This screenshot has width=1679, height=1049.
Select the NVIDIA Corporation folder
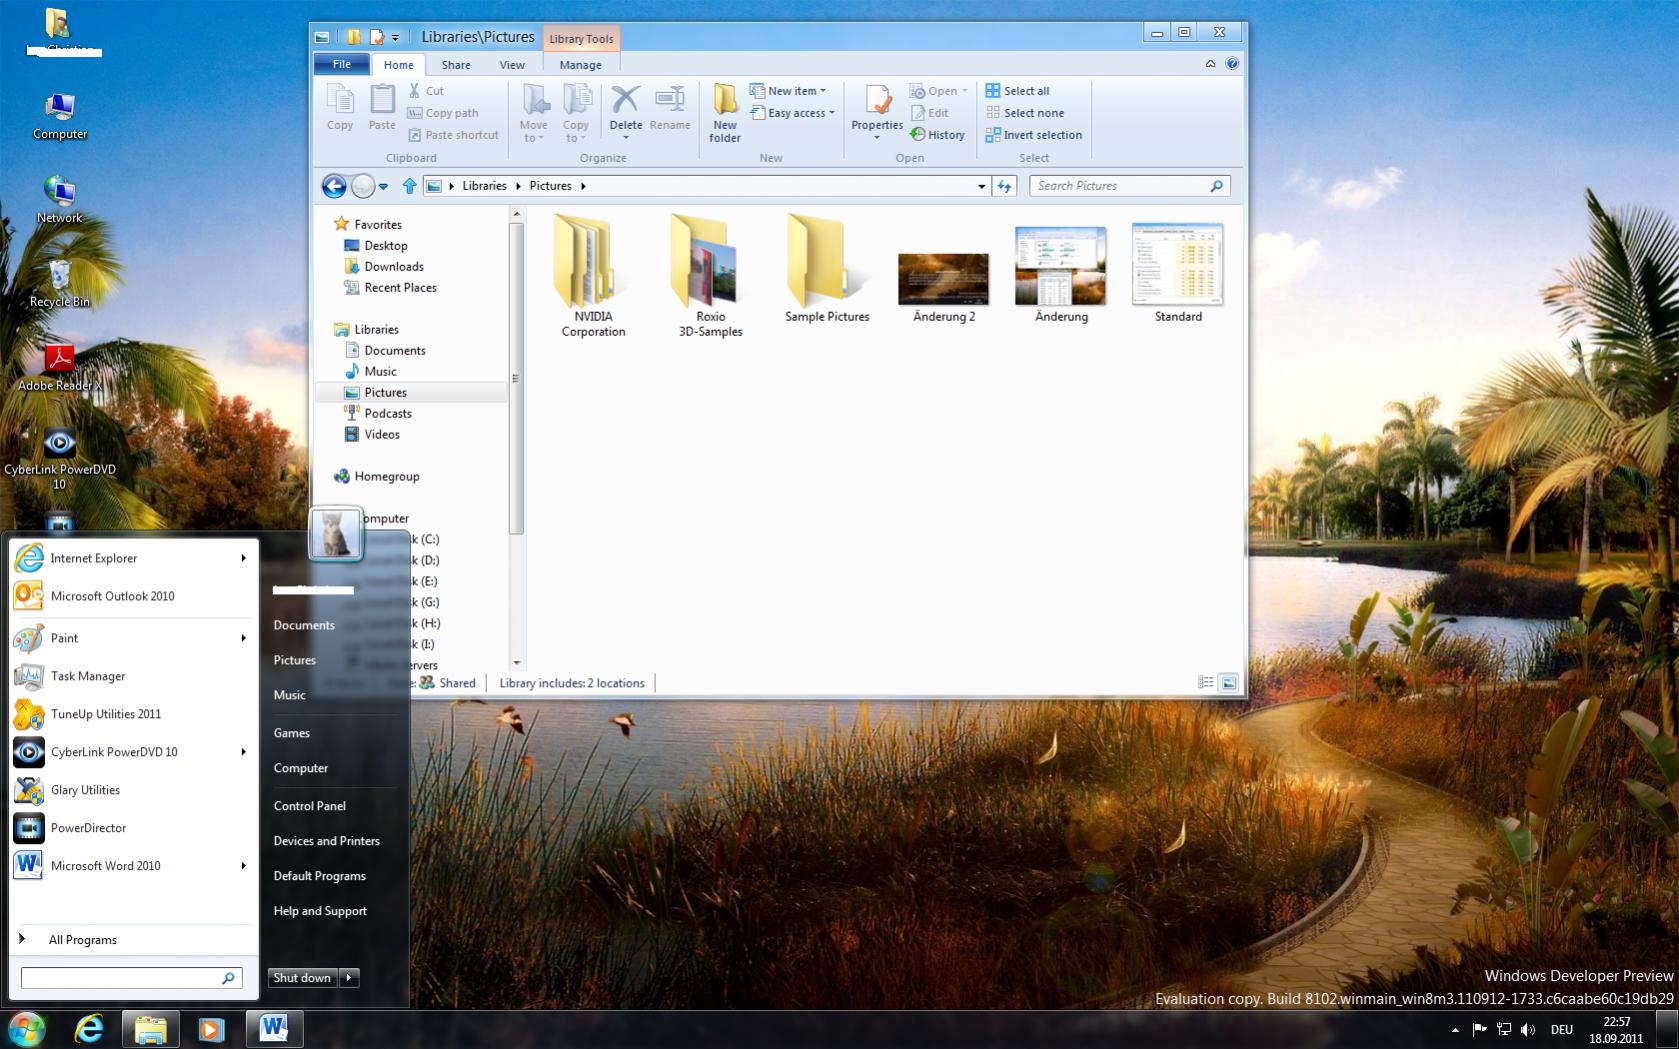coord(593,276)
